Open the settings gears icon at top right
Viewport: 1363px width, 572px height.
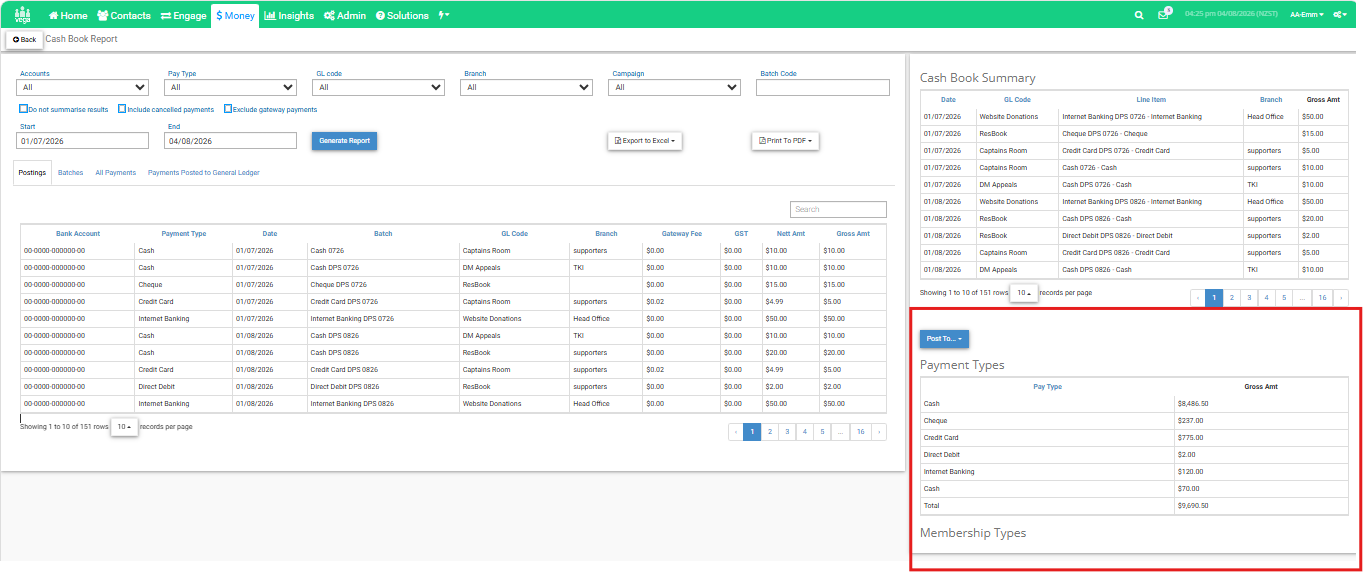[1340, 15]
